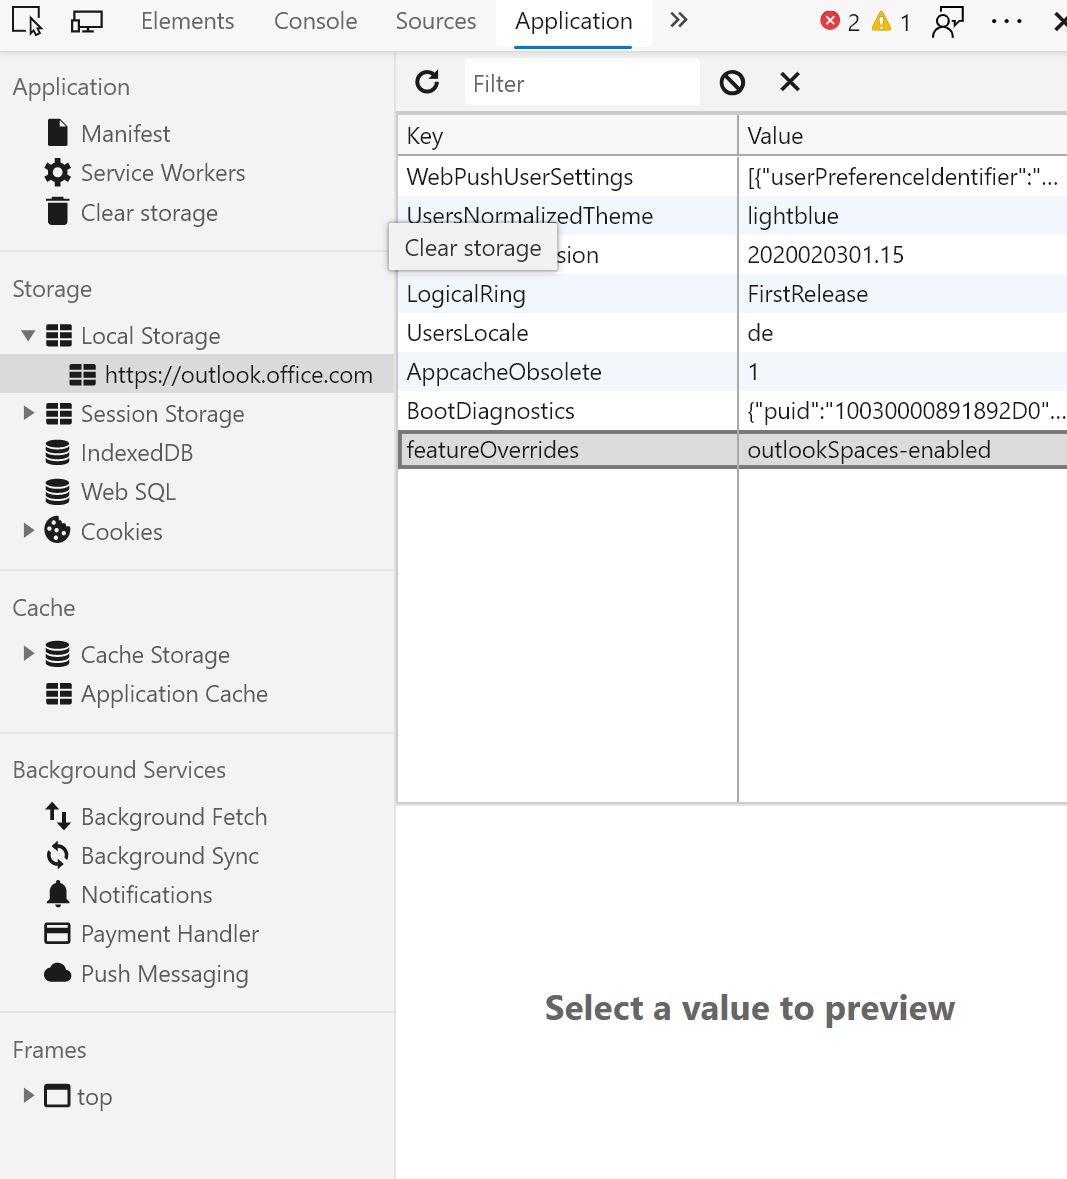This screenshot has width=1067, height=1179.
Task: Select the Background Sync service
Action: click(169, 856)
